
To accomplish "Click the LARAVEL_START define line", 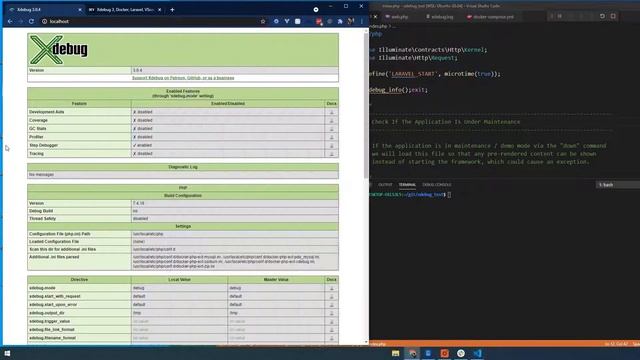I will click(435, 74).
